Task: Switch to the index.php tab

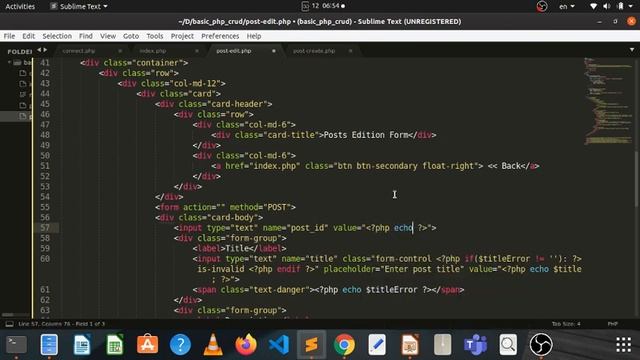Action: [153, 51]
